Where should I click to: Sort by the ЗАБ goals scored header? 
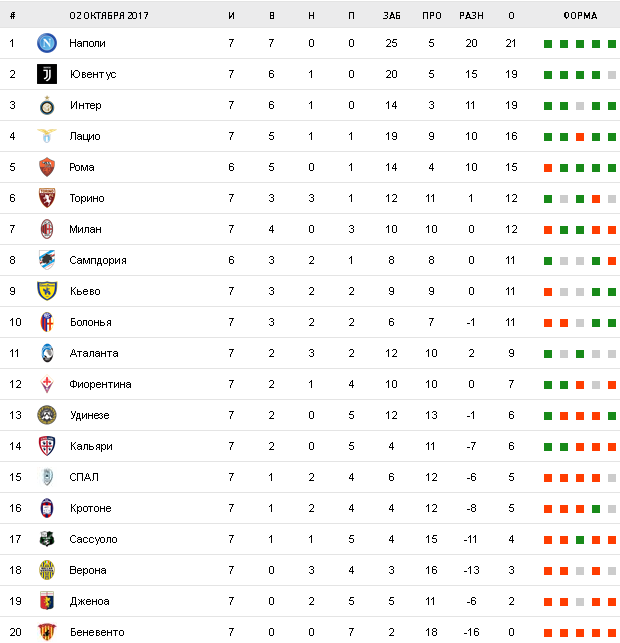pyautogui.click(x=391, y=16)
